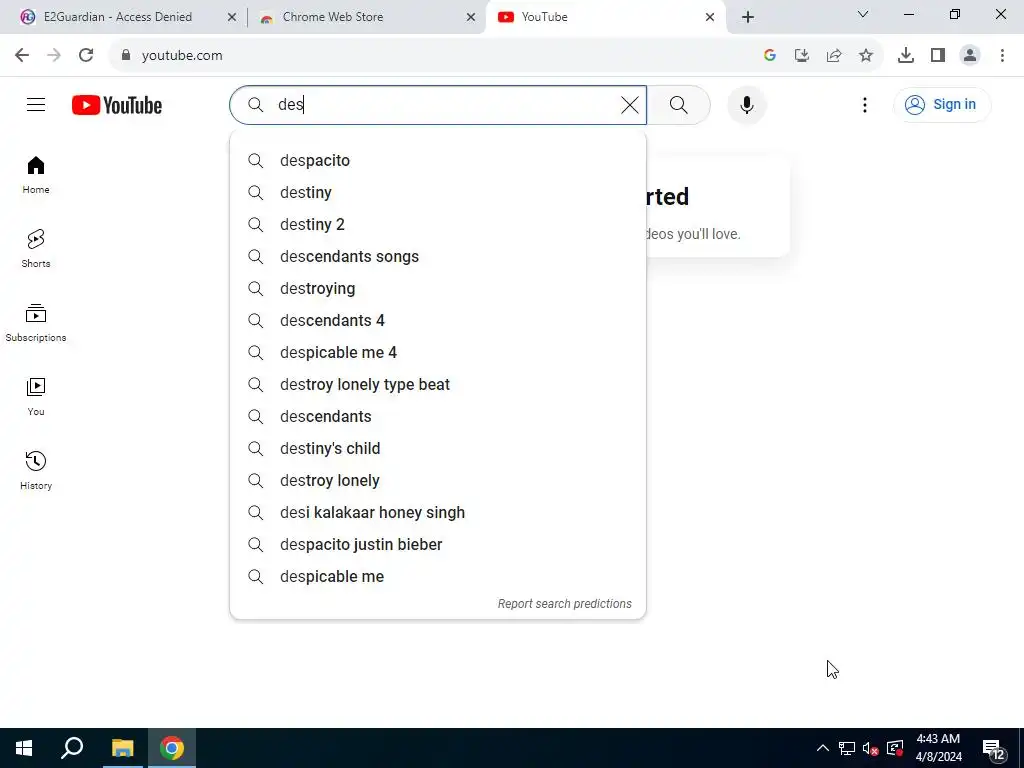The height and width of the screenshot is (768, 1024).
Task: Open the YouTube guide hamburger menu
Action: [x=36, y=104]
